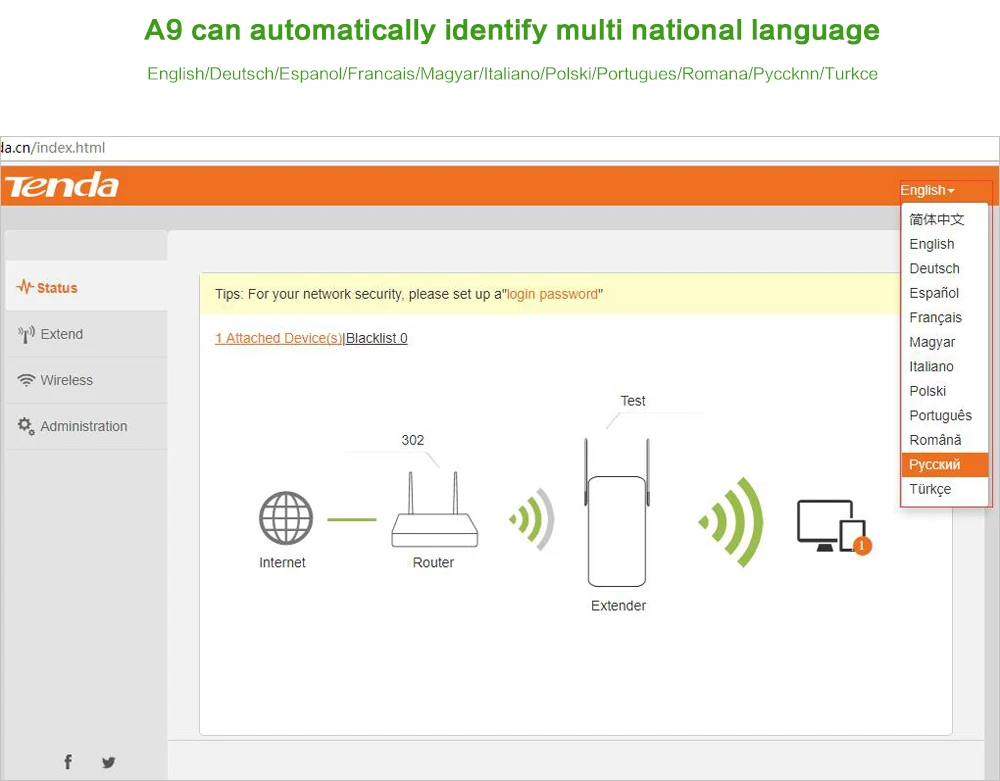
Task: Open the English language dropdown
Action: pyautogui.click(x=927, y=190)
